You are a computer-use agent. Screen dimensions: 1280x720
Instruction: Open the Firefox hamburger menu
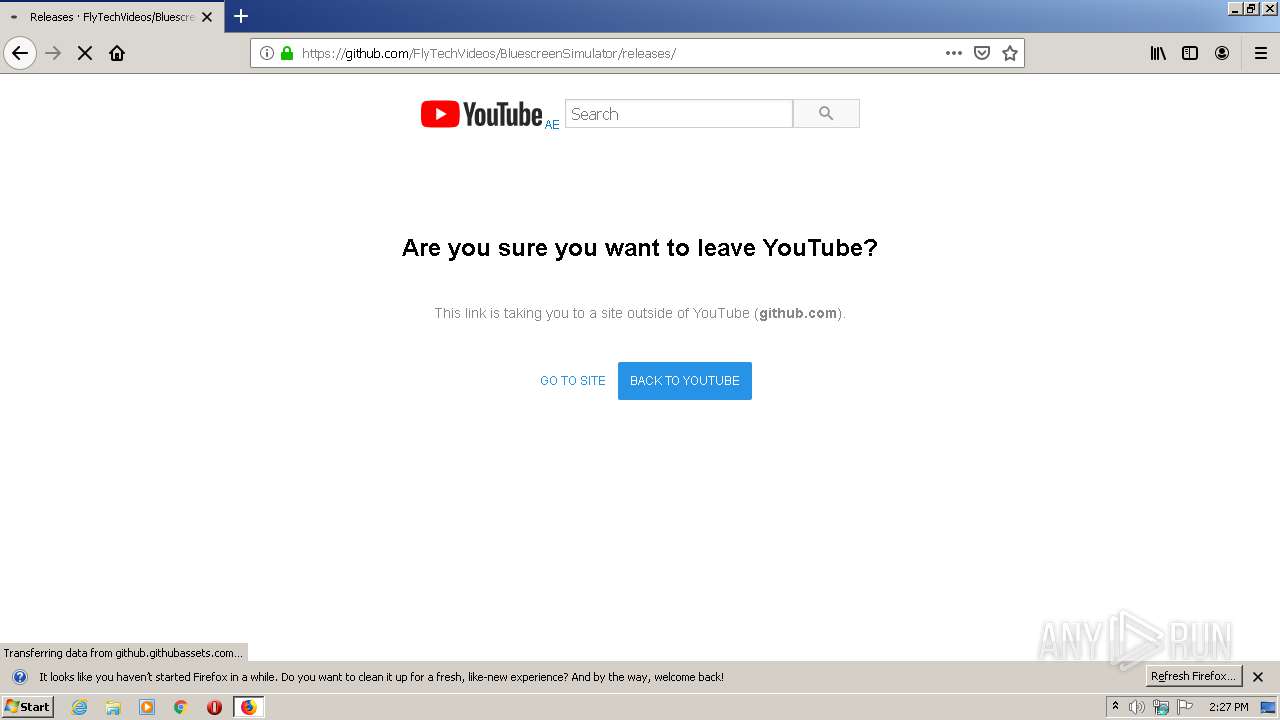coord(1260,53)
